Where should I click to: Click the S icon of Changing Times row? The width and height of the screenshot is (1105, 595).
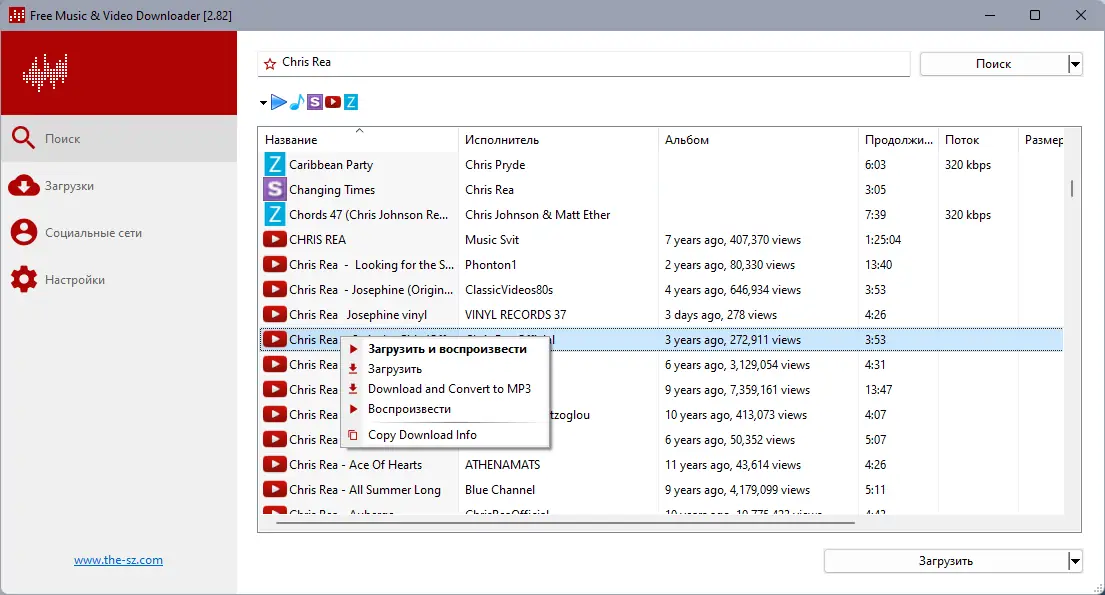[x=274, y=189]
